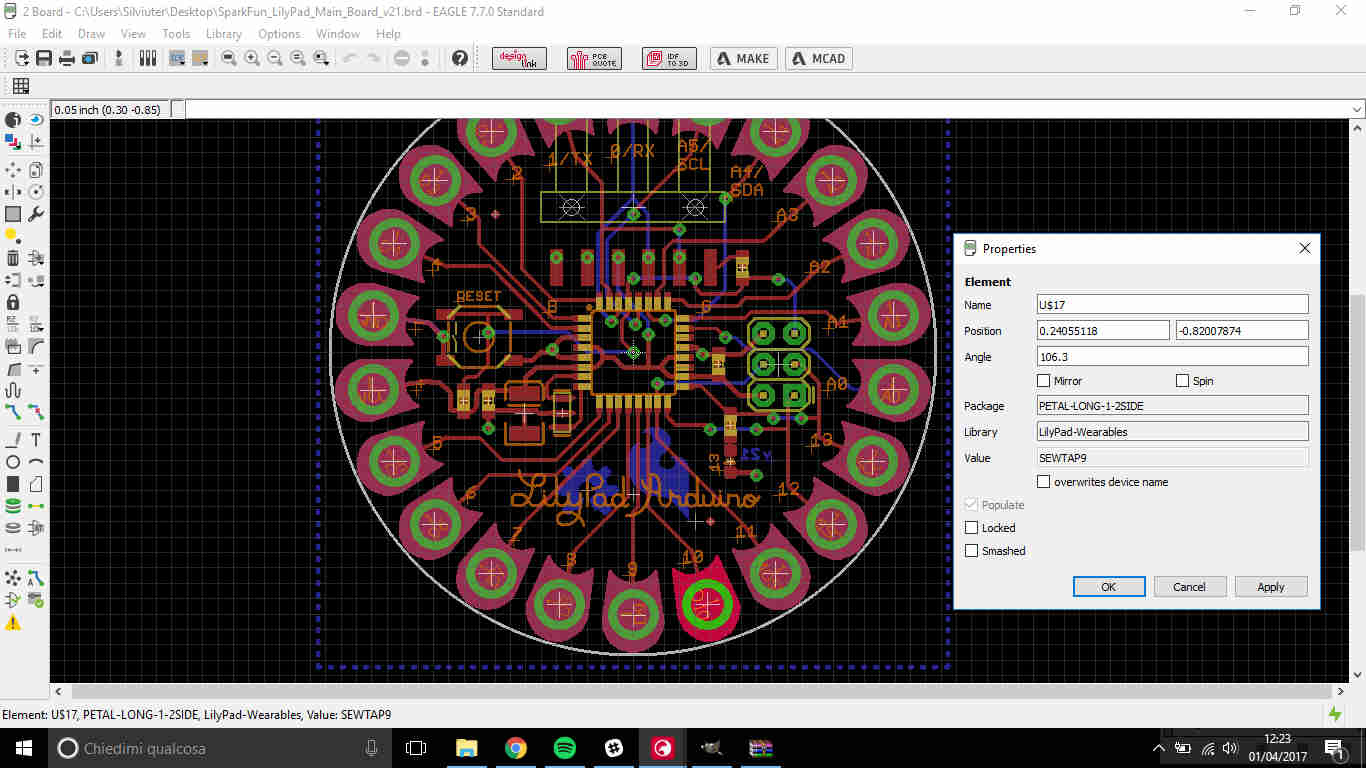This screenshot has height=768, width=1366.
Task: Click the Save floppy disk icon
Action: point(44,58)
